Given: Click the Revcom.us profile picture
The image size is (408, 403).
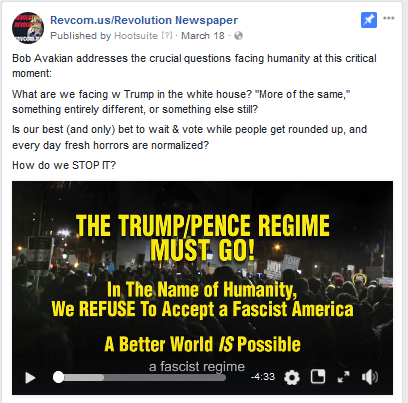Looking at the screenshot, I should pos(28,28).
